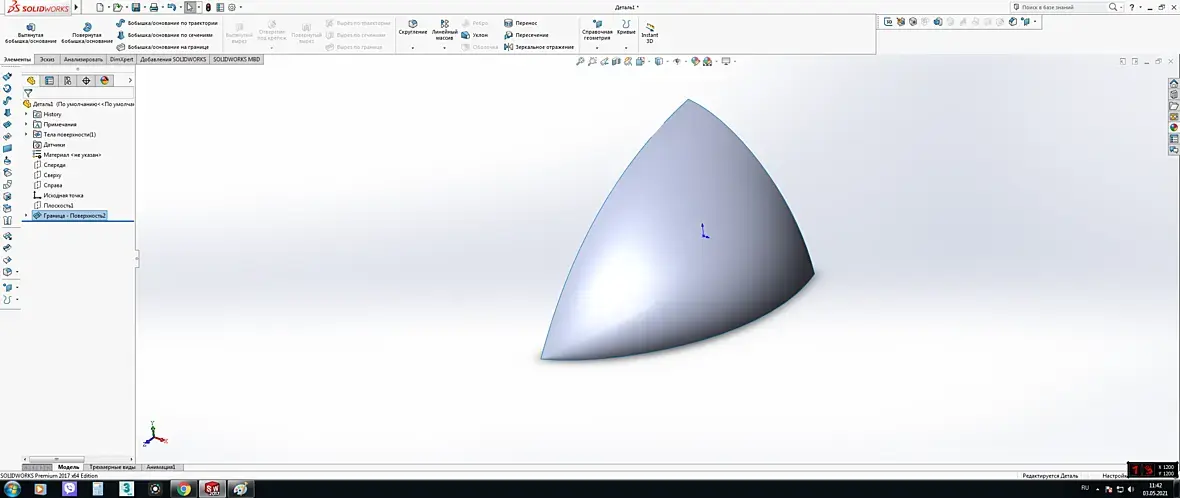
Task: Open the dropdown arrow under Кривые
Action: 626,47
